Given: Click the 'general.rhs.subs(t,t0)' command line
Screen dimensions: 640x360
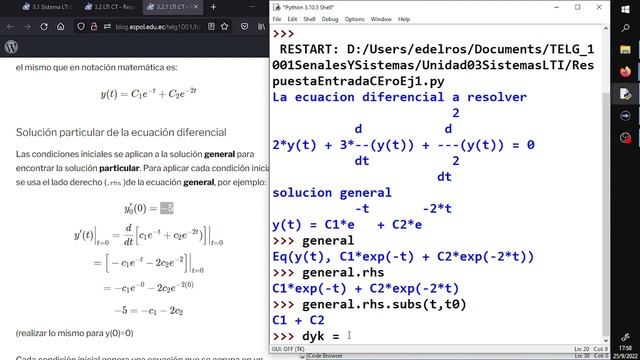Looking at the screenshot, I should (x=369, y=304).
